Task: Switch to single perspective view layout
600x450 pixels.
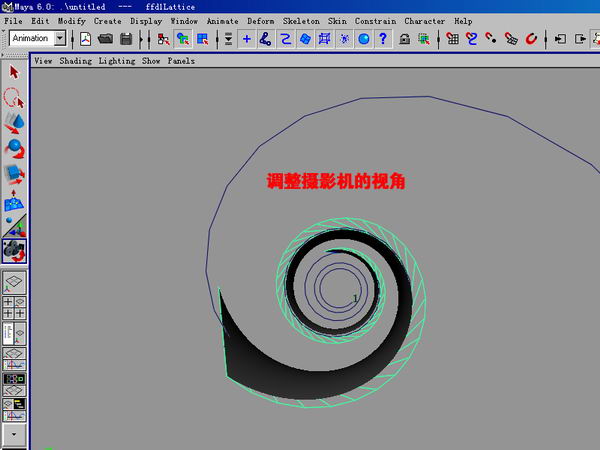Action: click(x=15, y=283)
